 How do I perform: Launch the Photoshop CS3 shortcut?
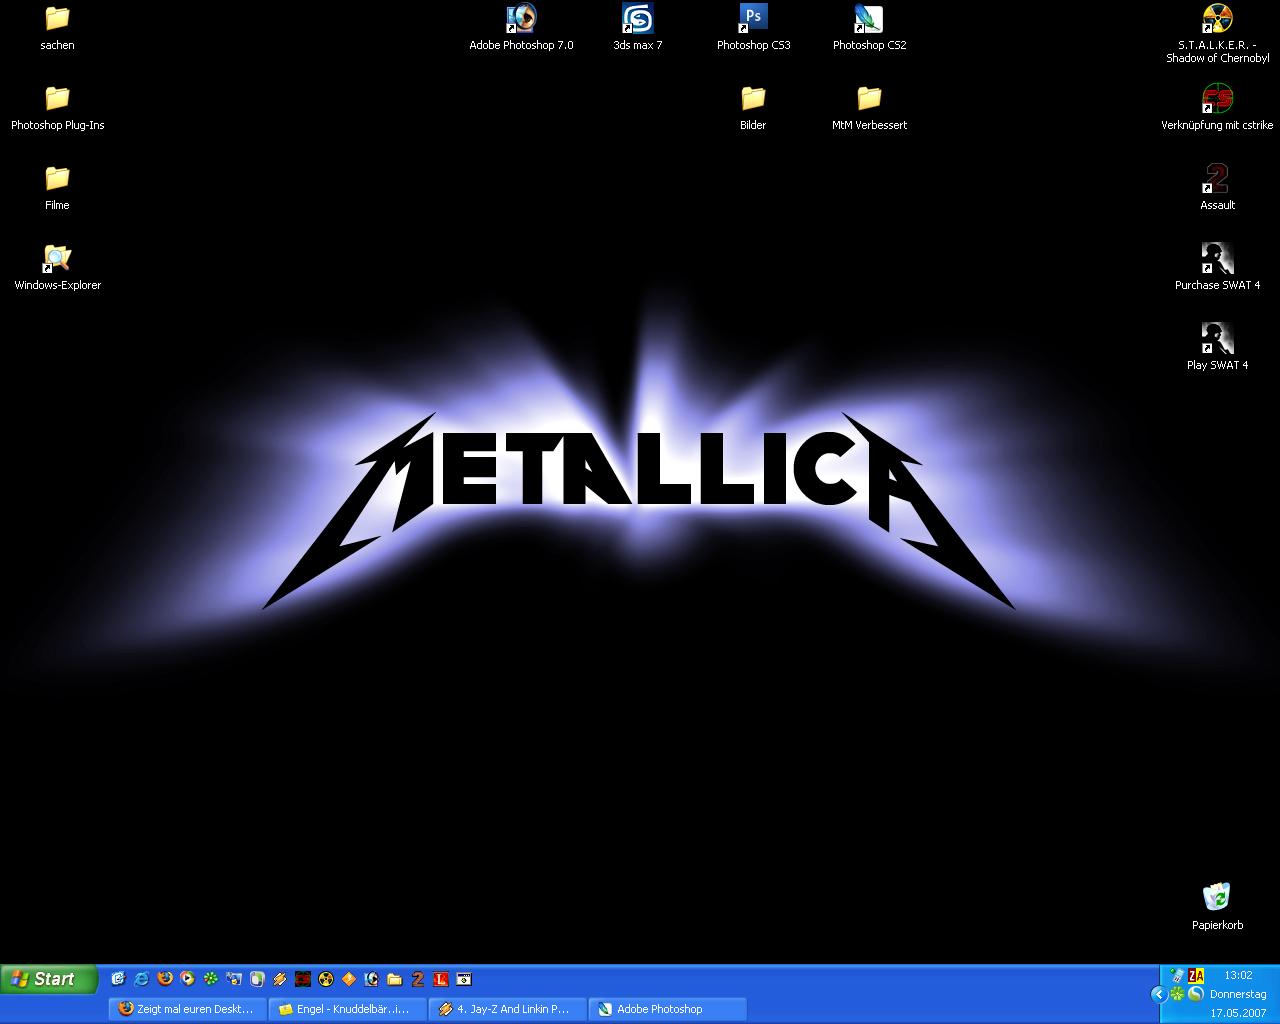(x=753, y=28)
